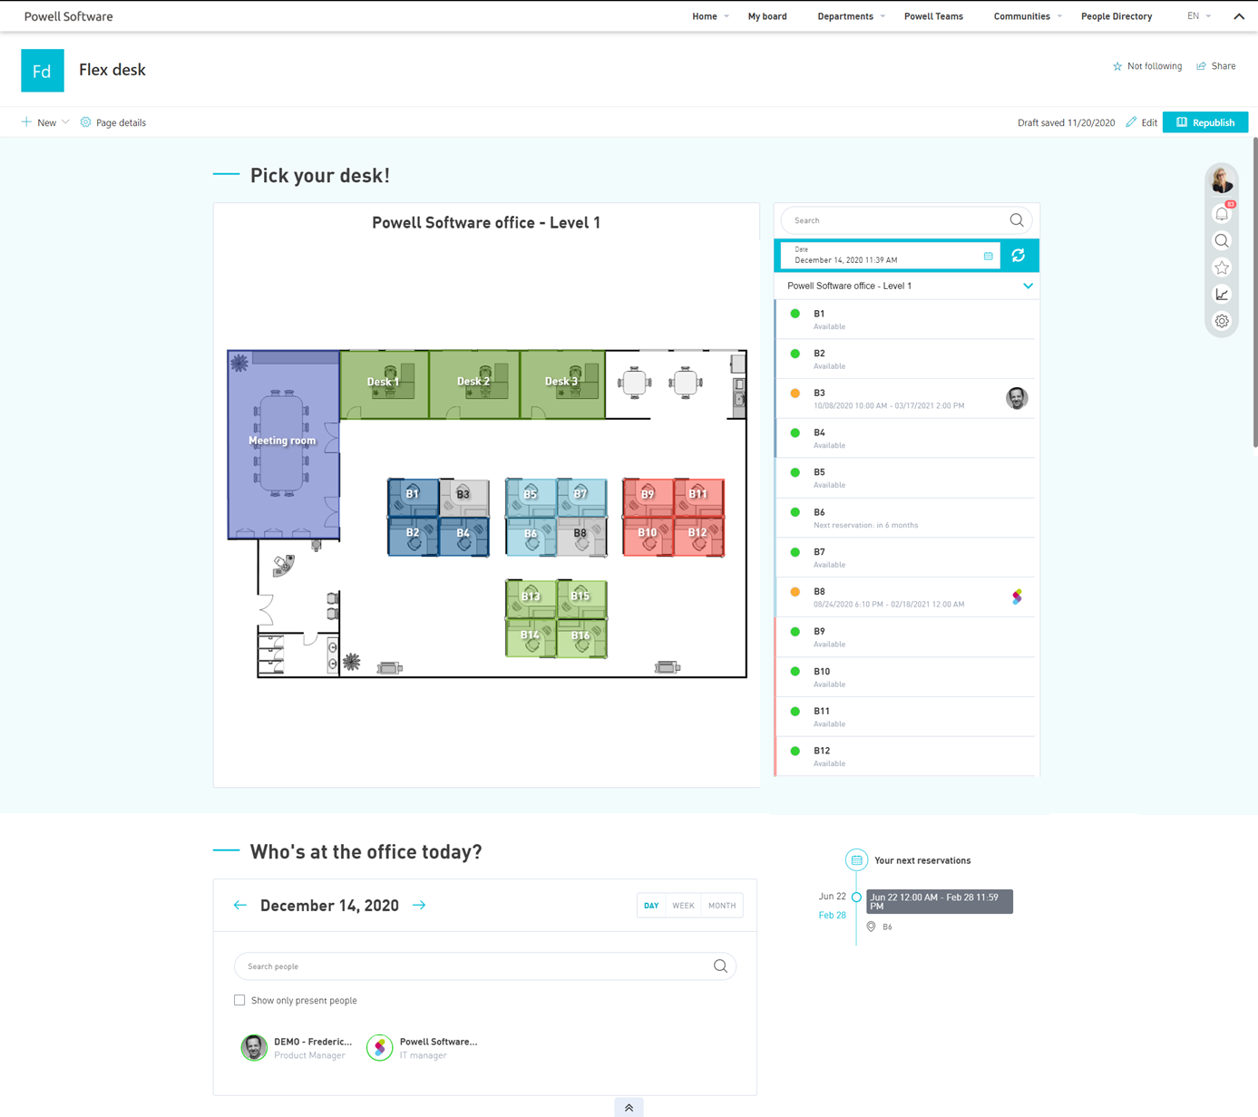Click the sidebar search magnifier icon
Screen dimensions: 1258x1117
tap(1222, 241)
